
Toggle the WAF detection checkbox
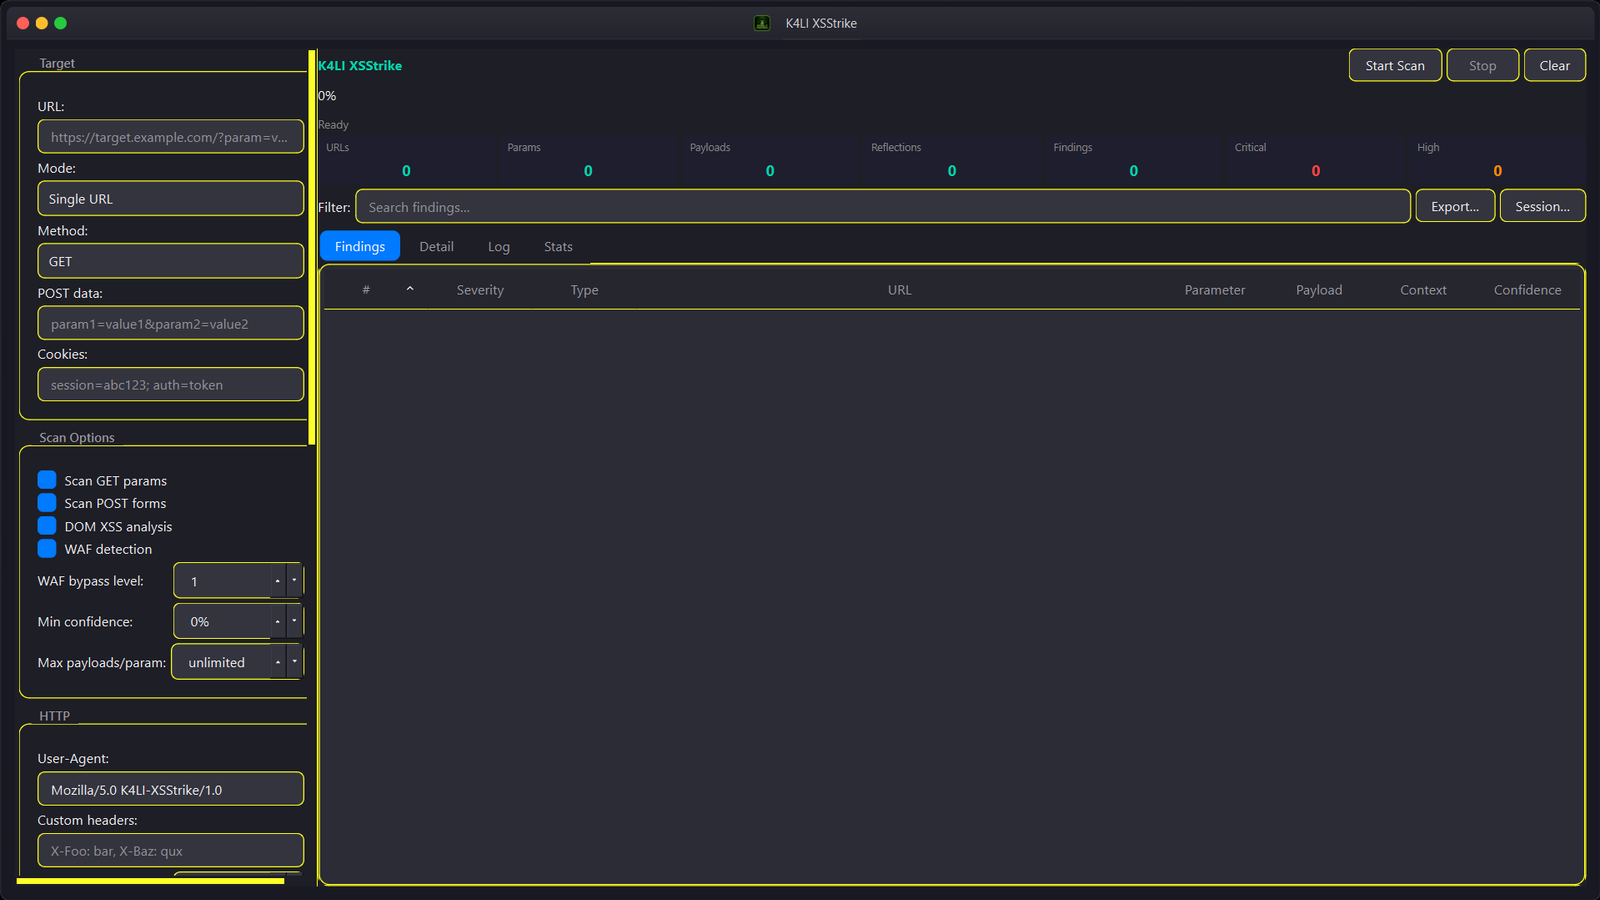point(47,549)
